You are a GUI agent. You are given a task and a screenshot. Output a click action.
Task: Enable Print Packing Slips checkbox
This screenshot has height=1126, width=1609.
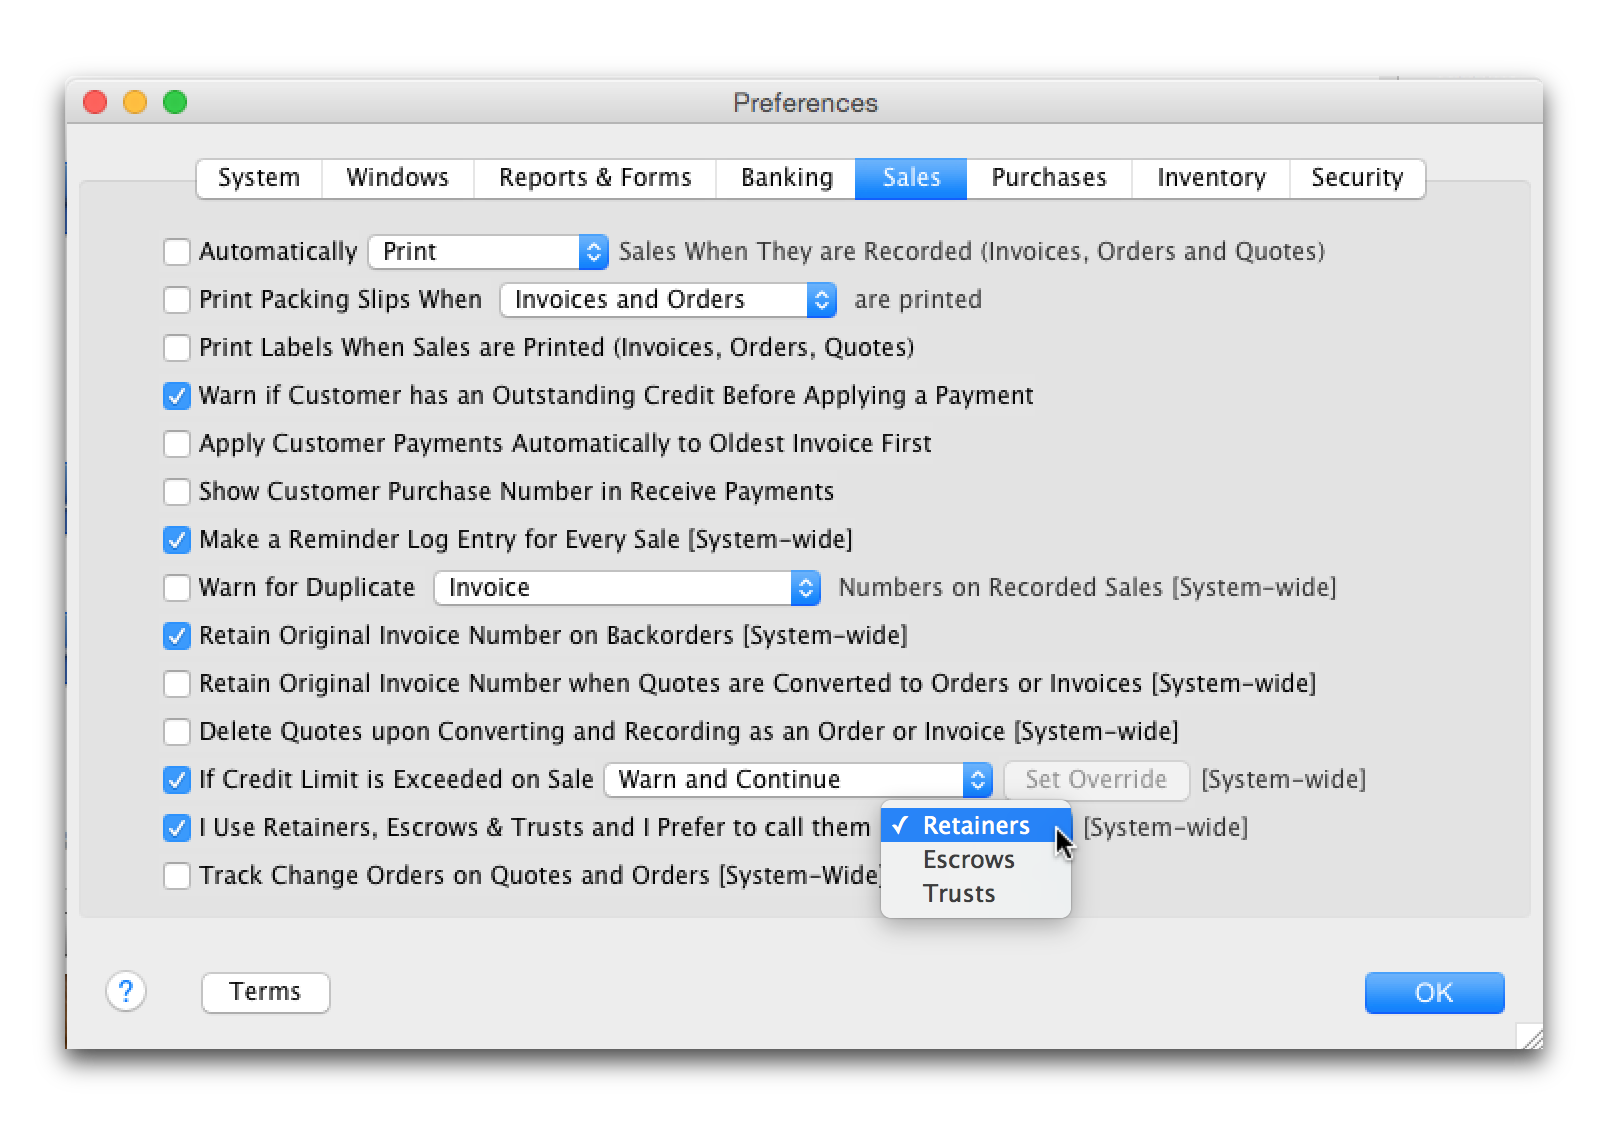(x=177, y=300)
